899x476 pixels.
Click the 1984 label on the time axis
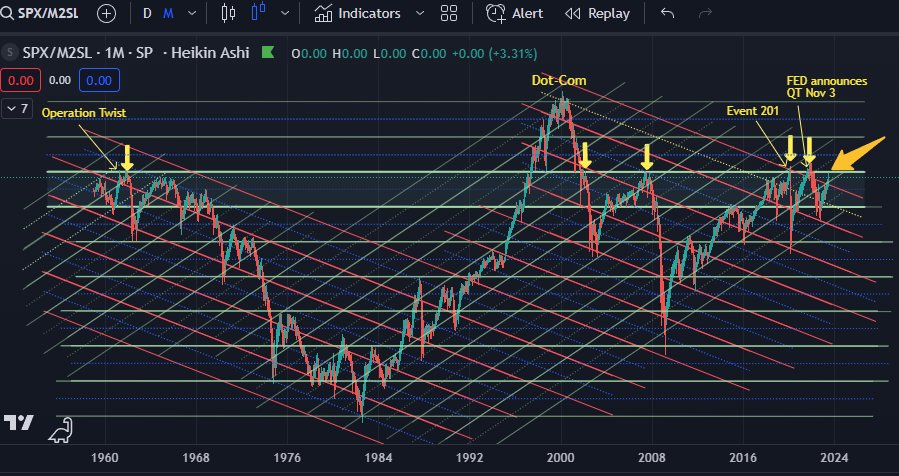click(x=378, y=457)
